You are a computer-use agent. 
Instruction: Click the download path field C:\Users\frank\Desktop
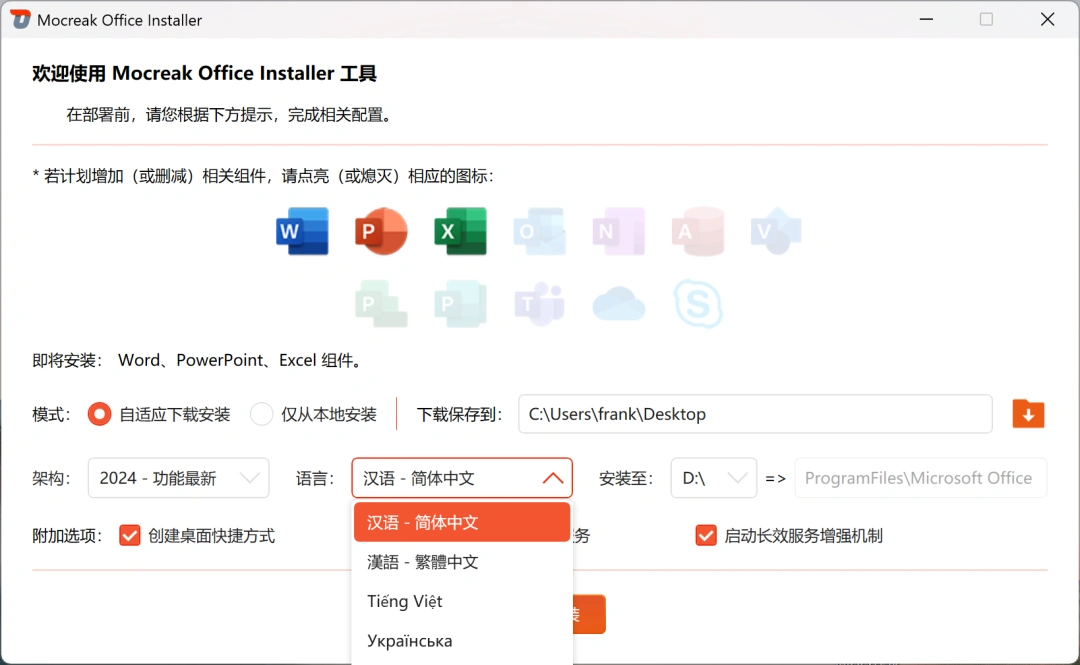pyautogui.click(x=755, y=414)
